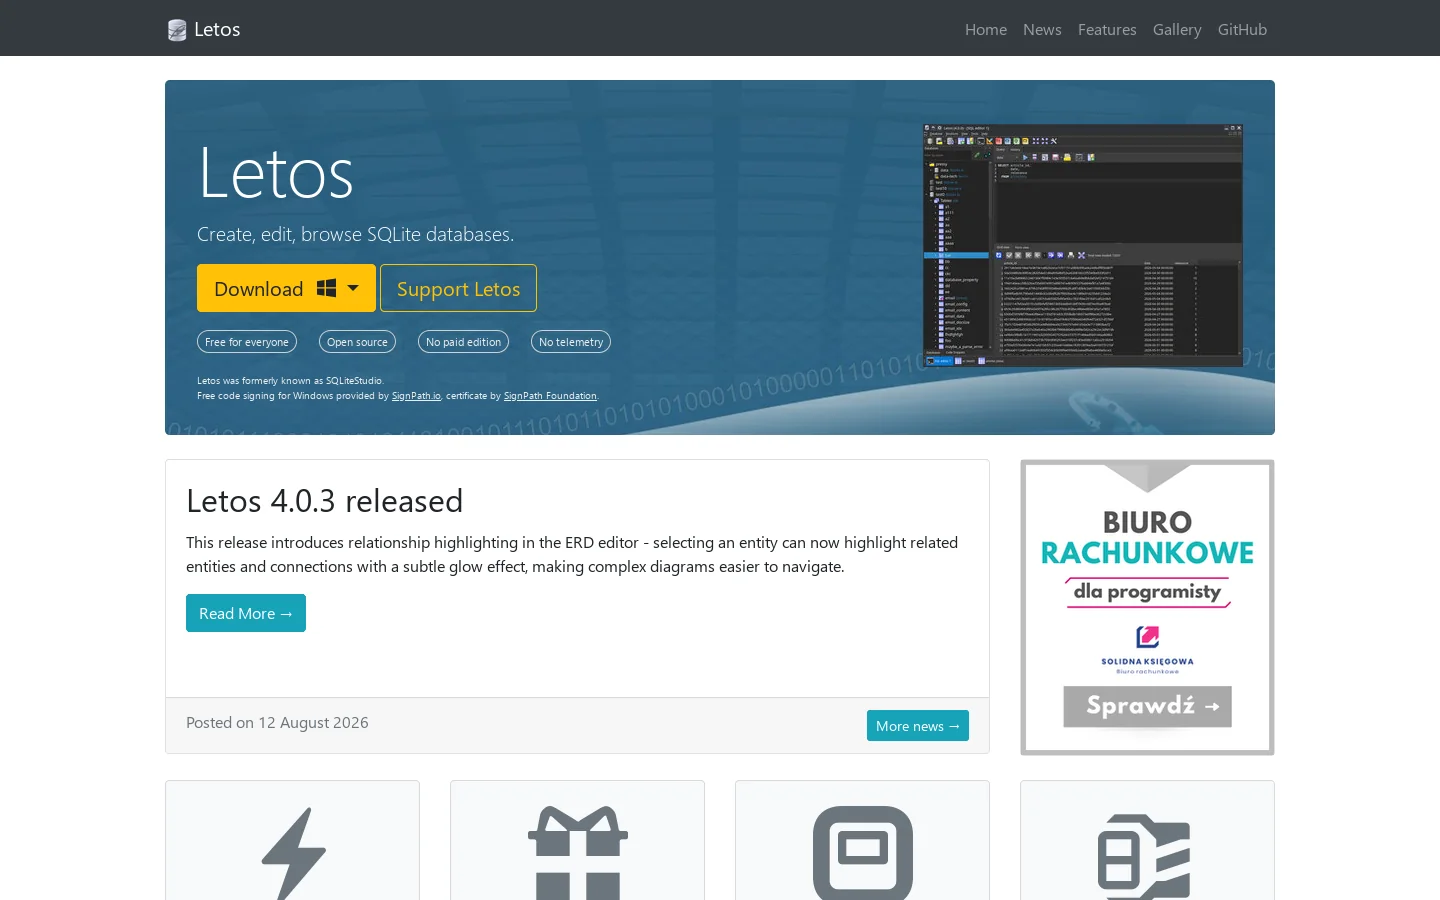Click the yellow Download button
This screenshot has height=900, width=1440.
click(x=286, y=288)
